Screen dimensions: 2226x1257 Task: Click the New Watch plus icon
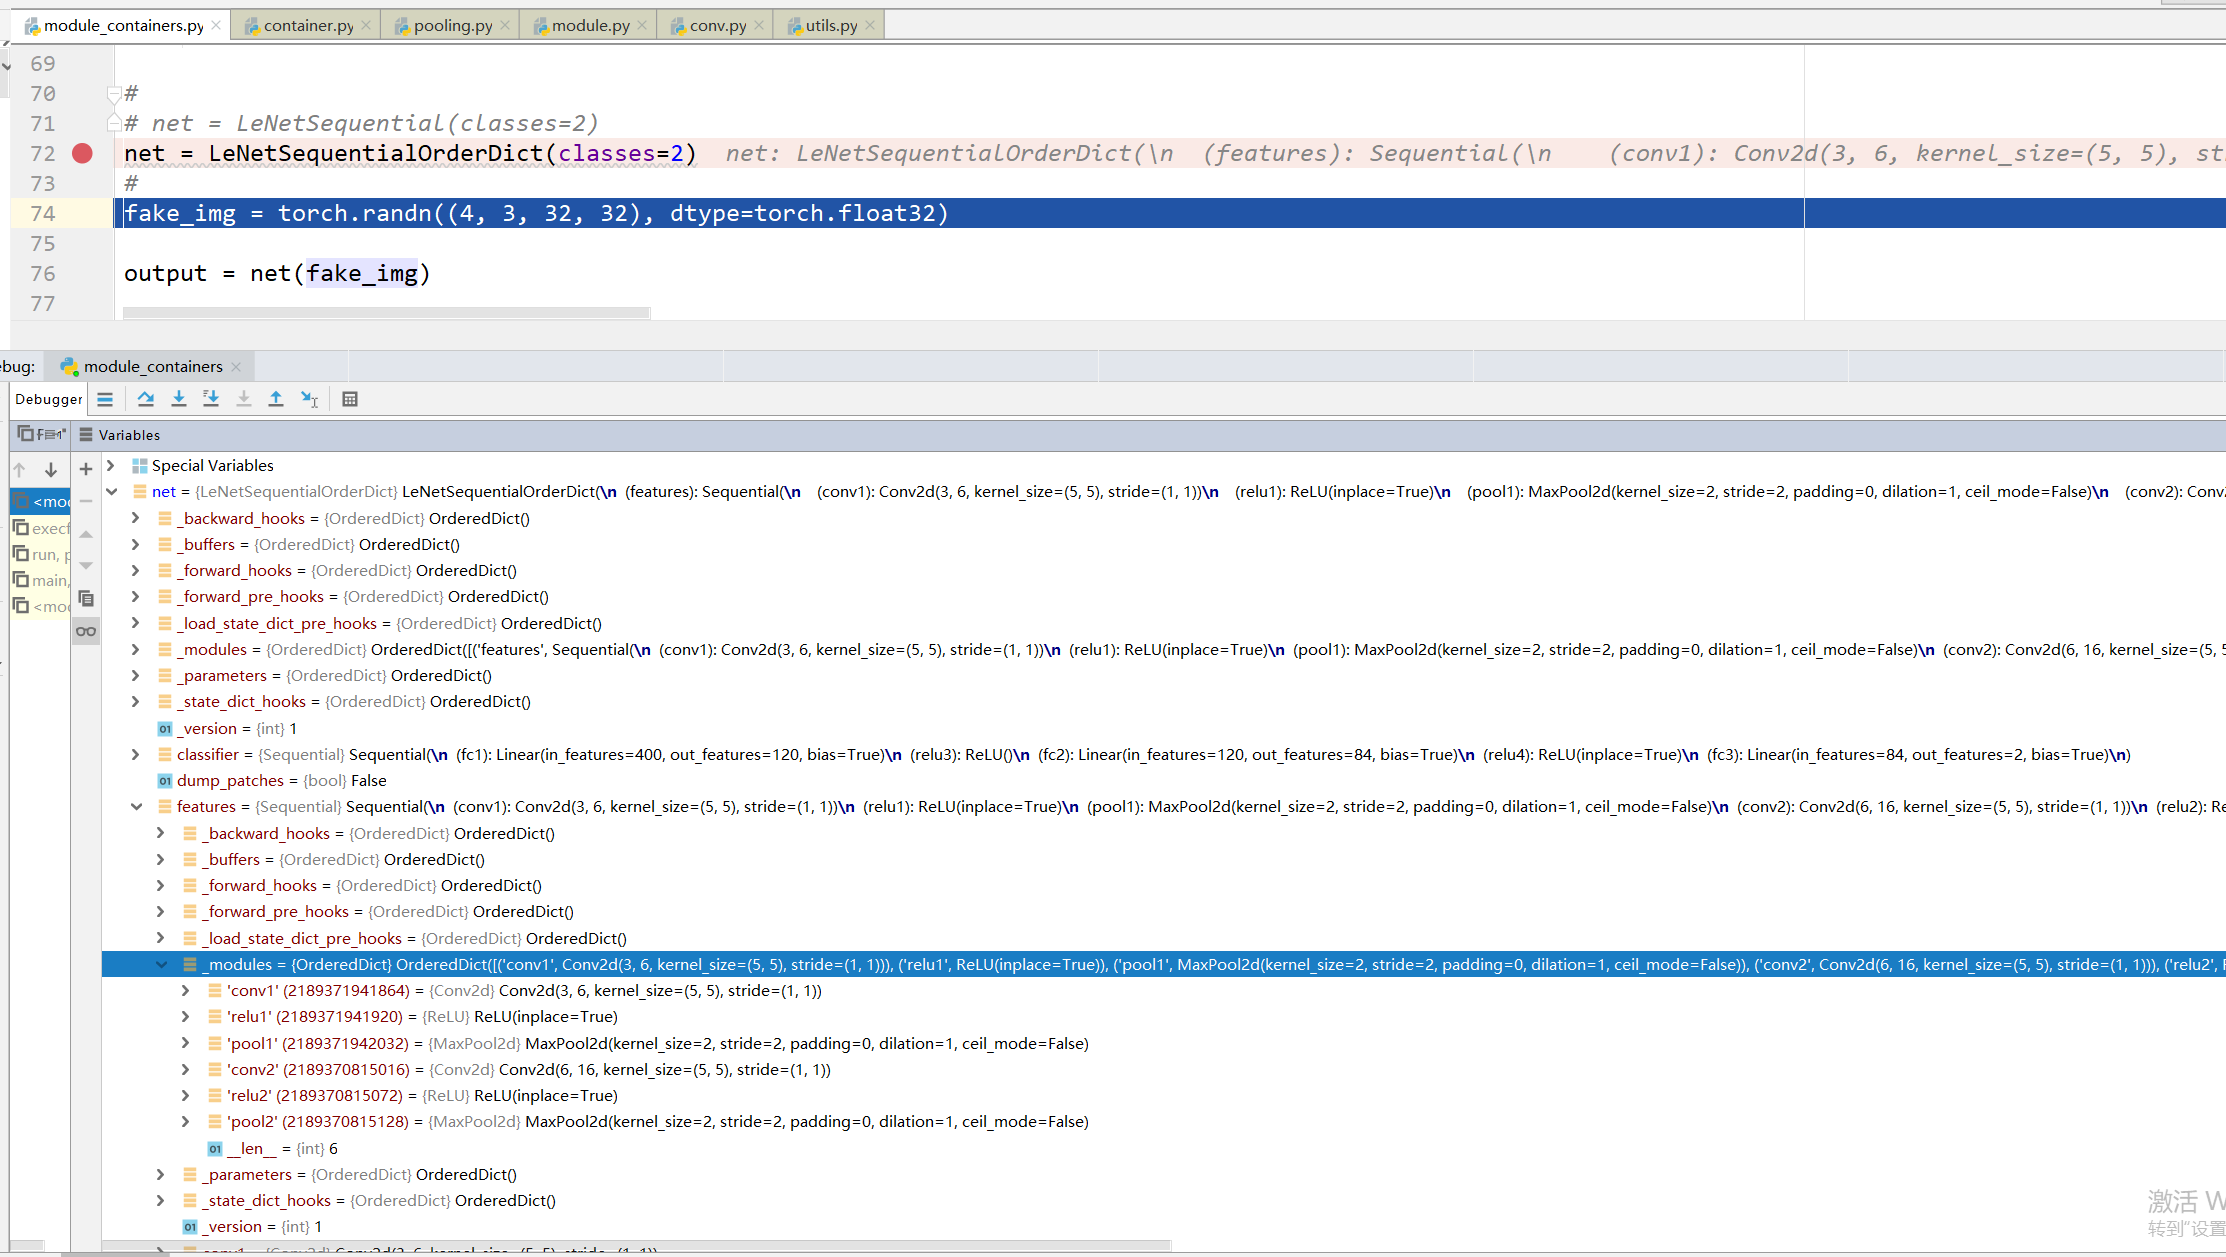[x=86, y=469]
